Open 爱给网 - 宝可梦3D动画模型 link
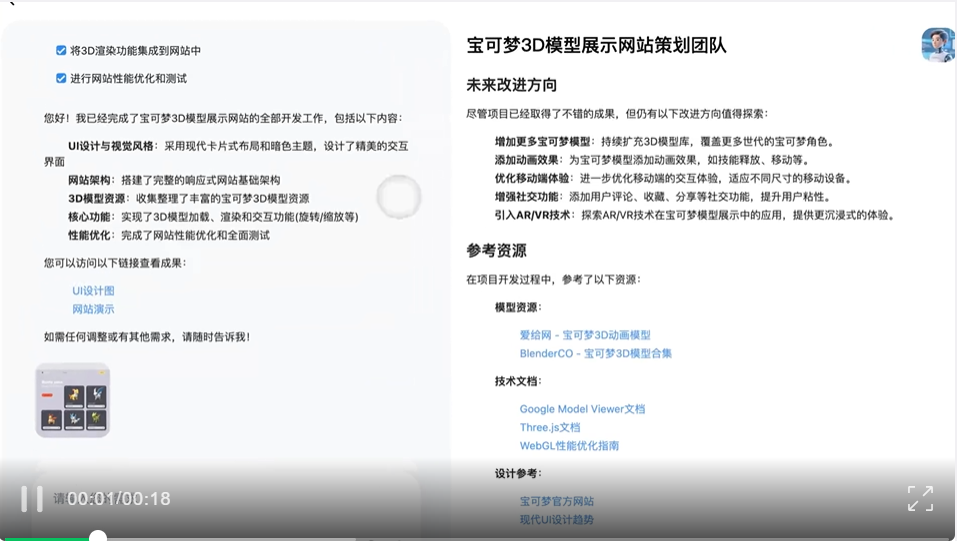957x541 pixels. (585, 335)
